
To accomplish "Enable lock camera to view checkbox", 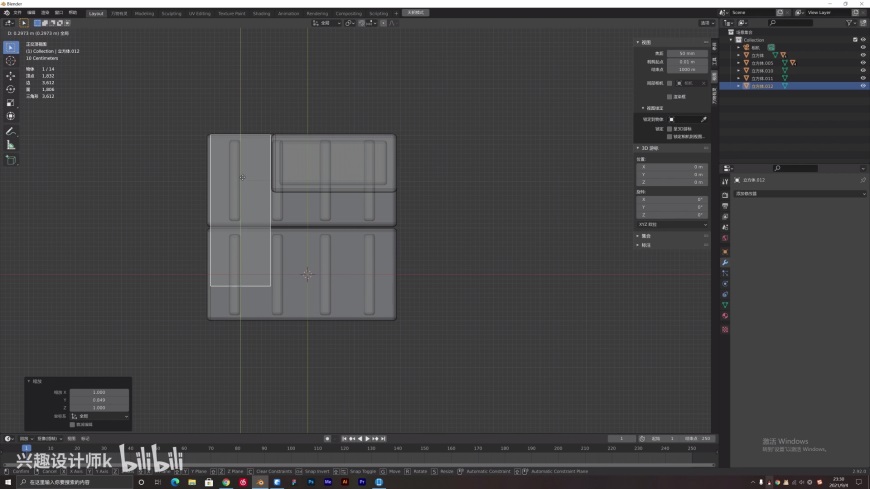I will coord(670,137).
